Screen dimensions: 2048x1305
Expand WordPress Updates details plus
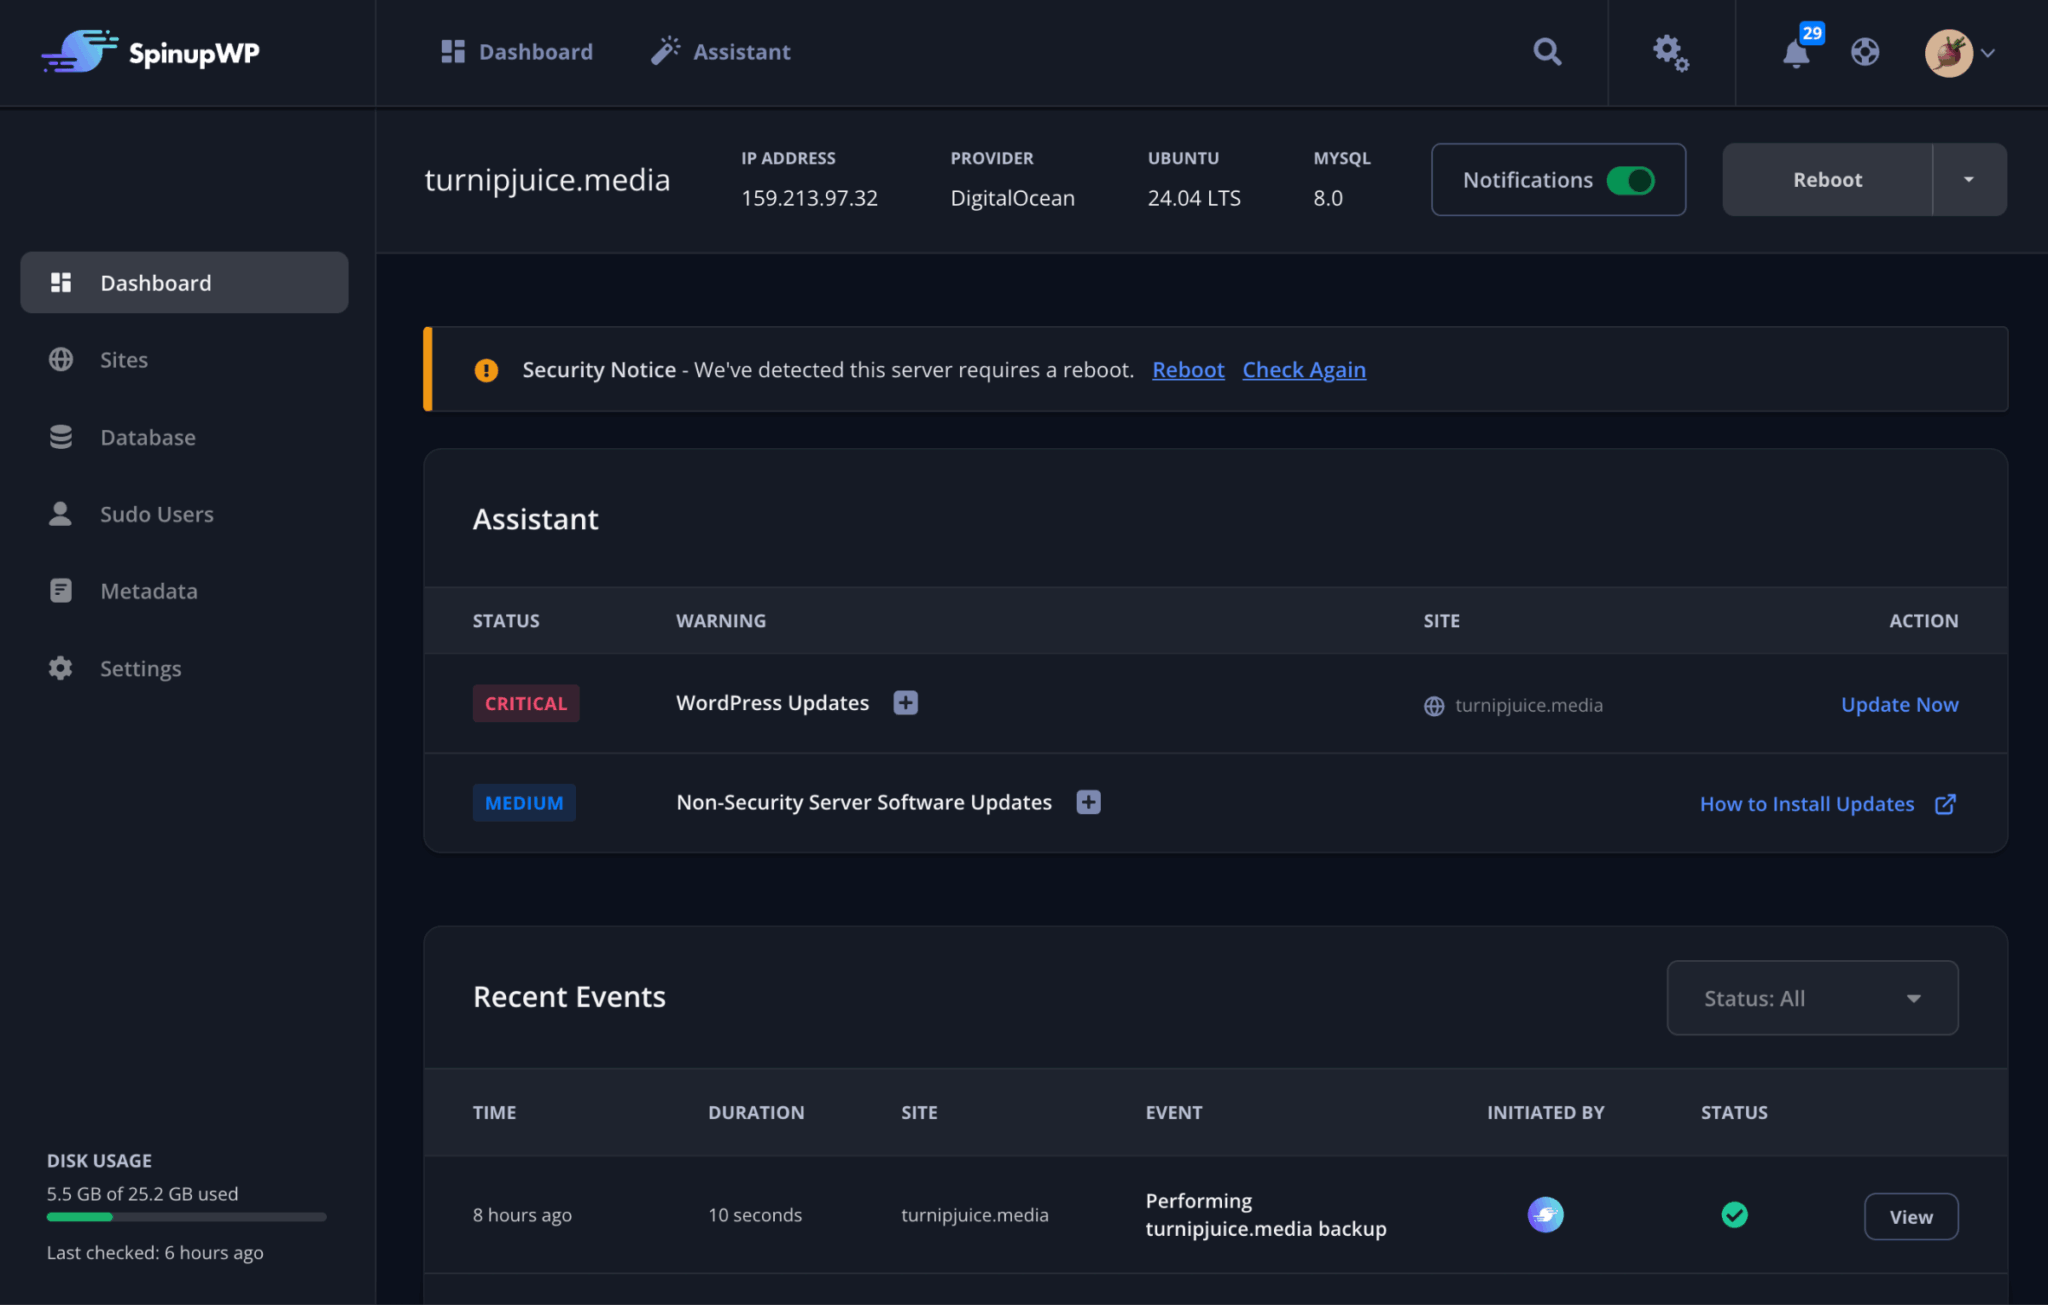[906, 703]
